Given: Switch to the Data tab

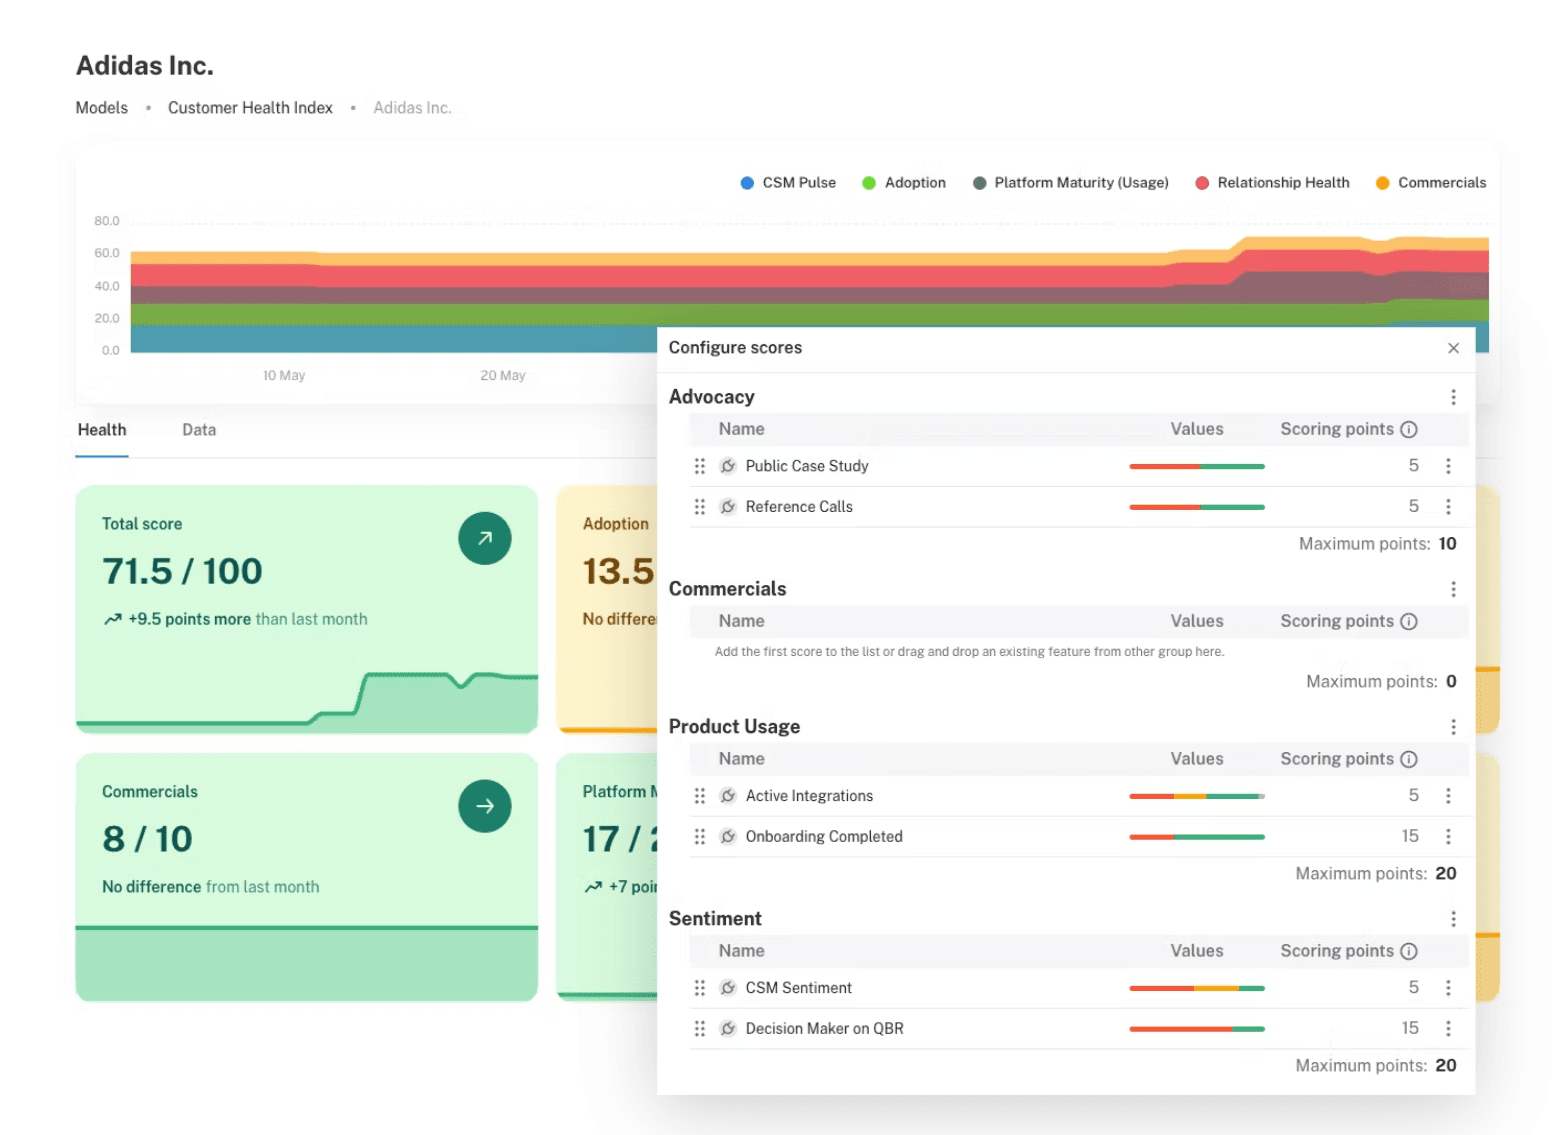Looking at the screenshot, I should click(x=198, y=430).
